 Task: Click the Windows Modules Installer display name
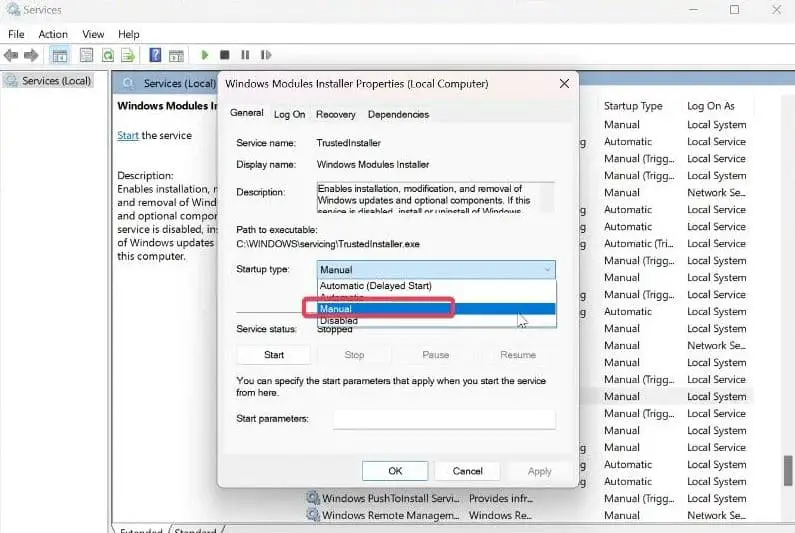[373, 164]
